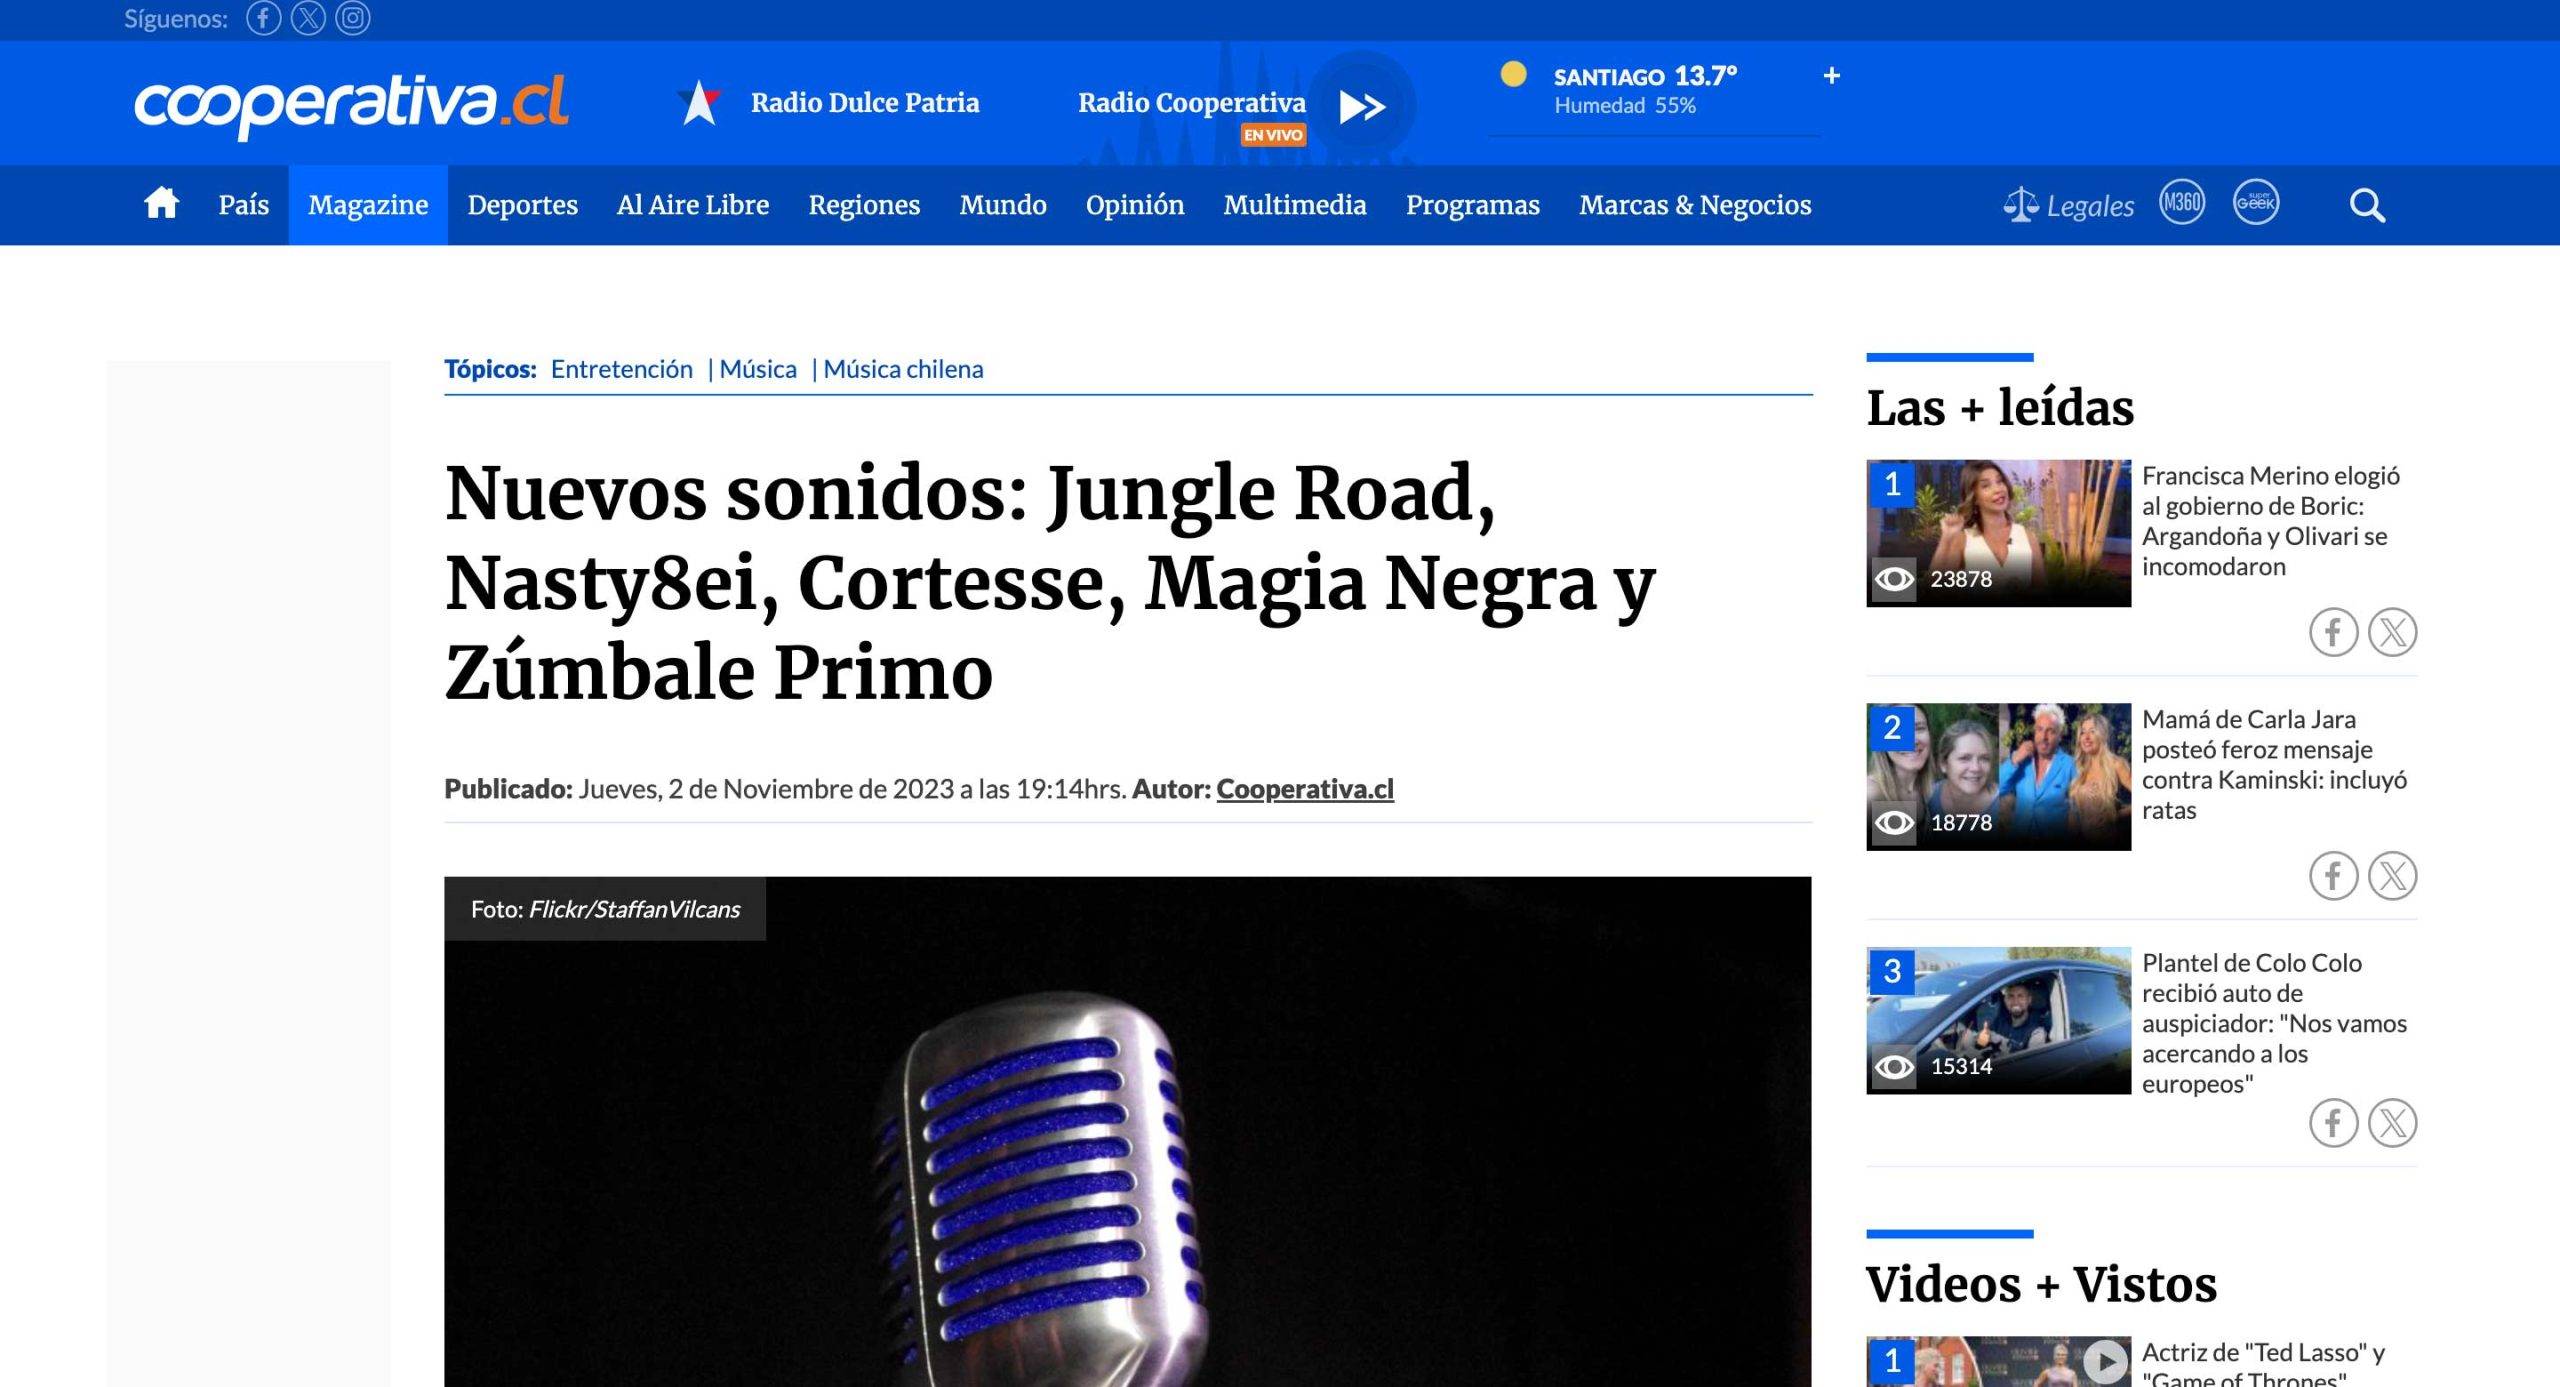Open the Deportes menu section
2560x1387 pixels.
click(x=522, y=205)
